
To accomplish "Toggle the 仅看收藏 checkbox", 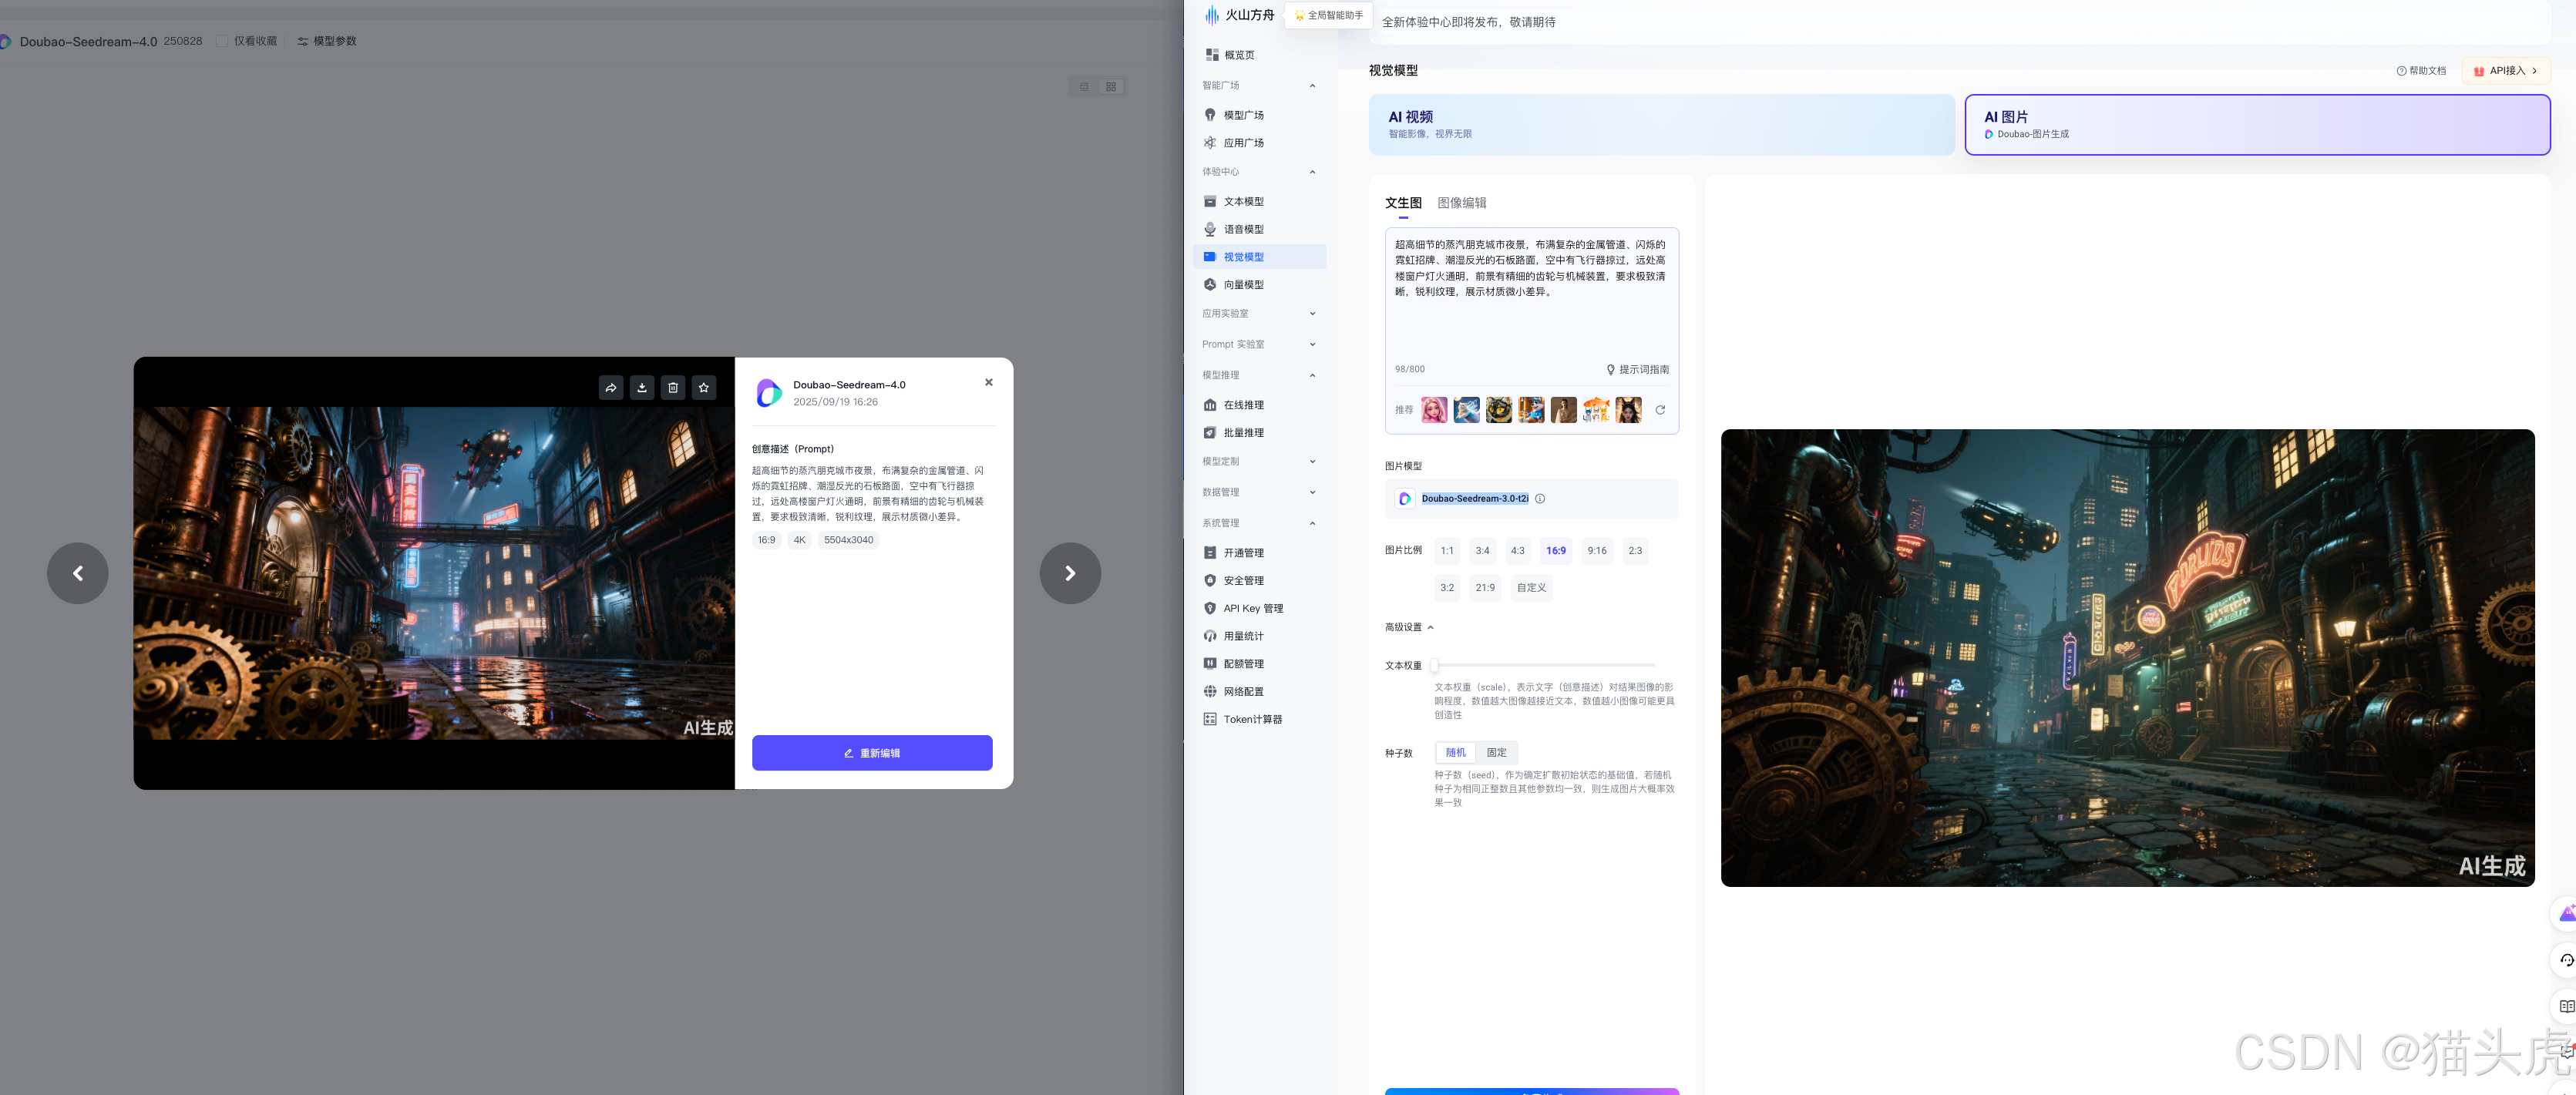I will click(223, 41).
